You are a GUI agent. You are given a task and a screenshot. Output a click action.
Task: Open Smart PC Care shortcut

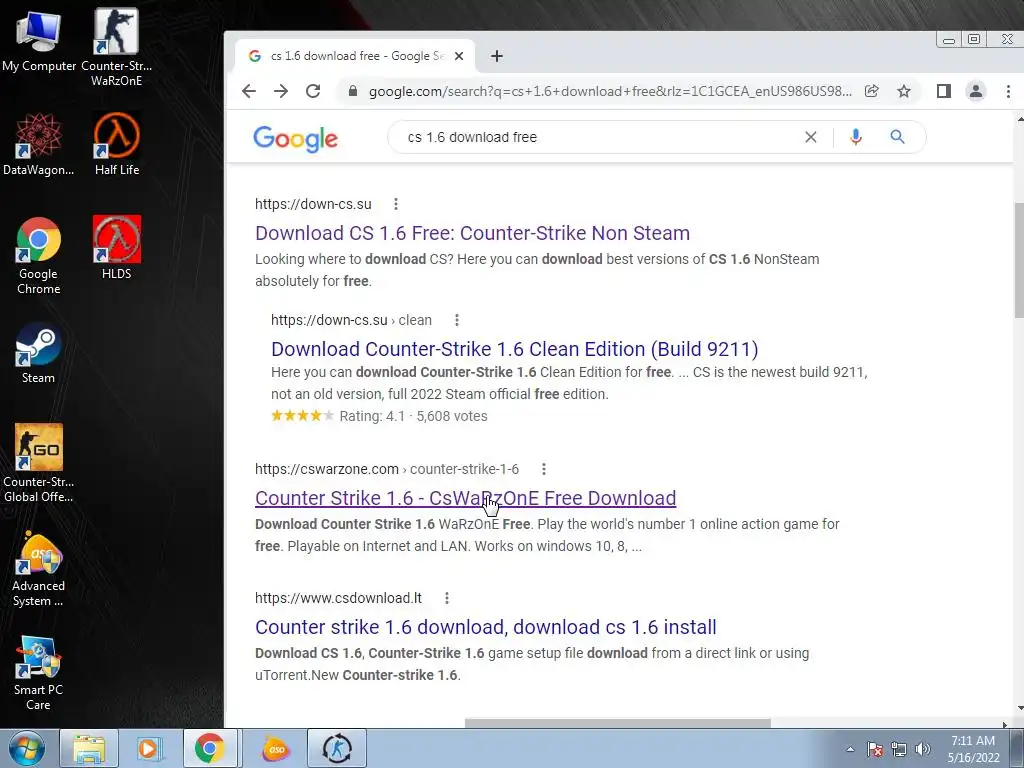pyautogui.click(x=38, y=673)
